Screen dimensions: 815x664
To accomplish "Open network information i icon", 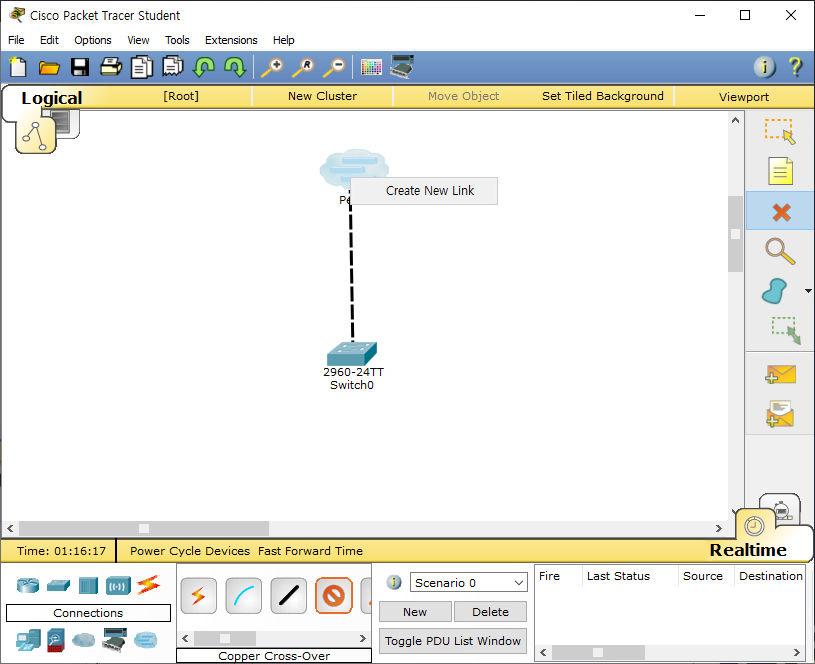I will point(765,67).
